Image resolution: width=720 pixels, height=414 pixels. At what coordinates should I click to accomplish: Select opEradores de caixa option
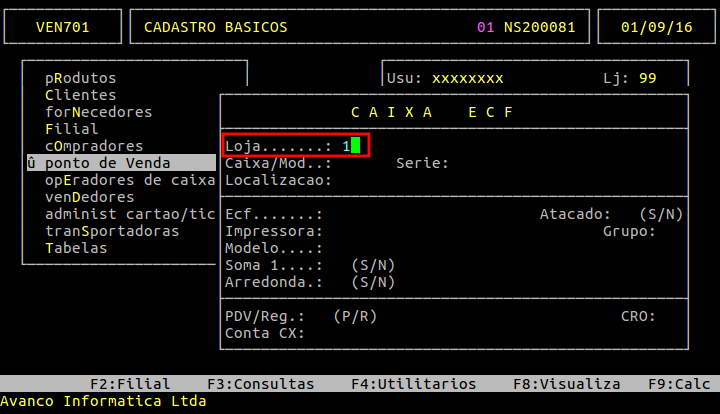tap(130, 180)
